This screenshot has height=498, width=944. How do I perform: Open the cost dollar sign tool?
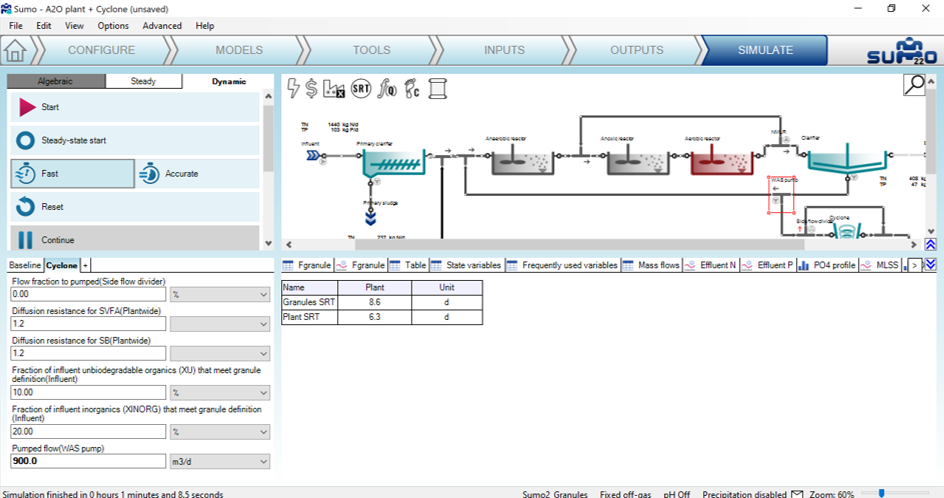(x=312, y=89)
